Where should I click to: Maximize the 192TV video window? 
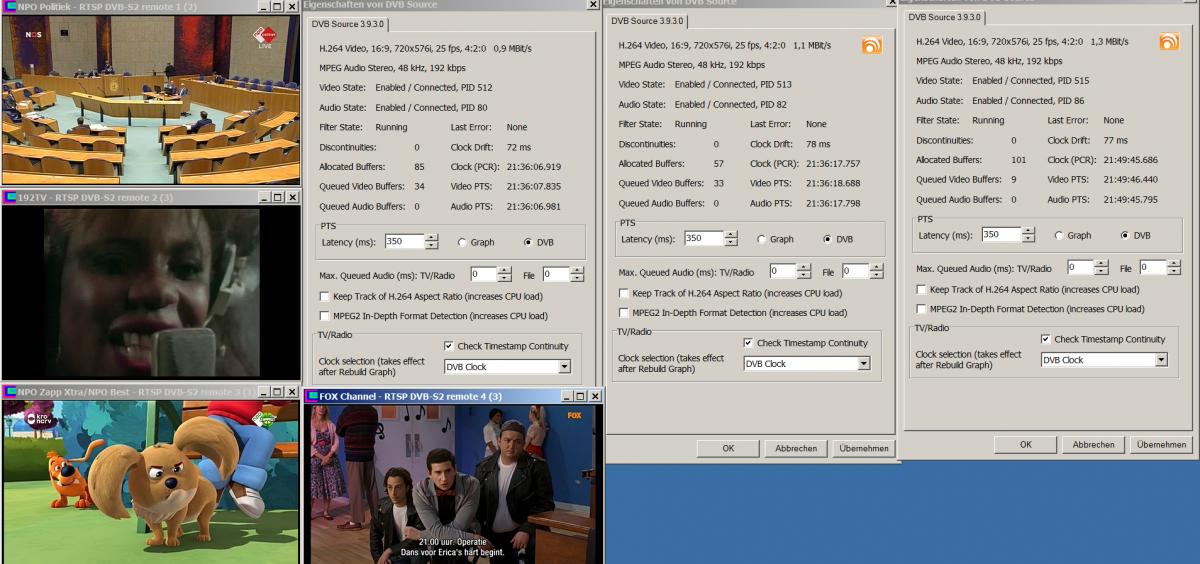[278, 197]
